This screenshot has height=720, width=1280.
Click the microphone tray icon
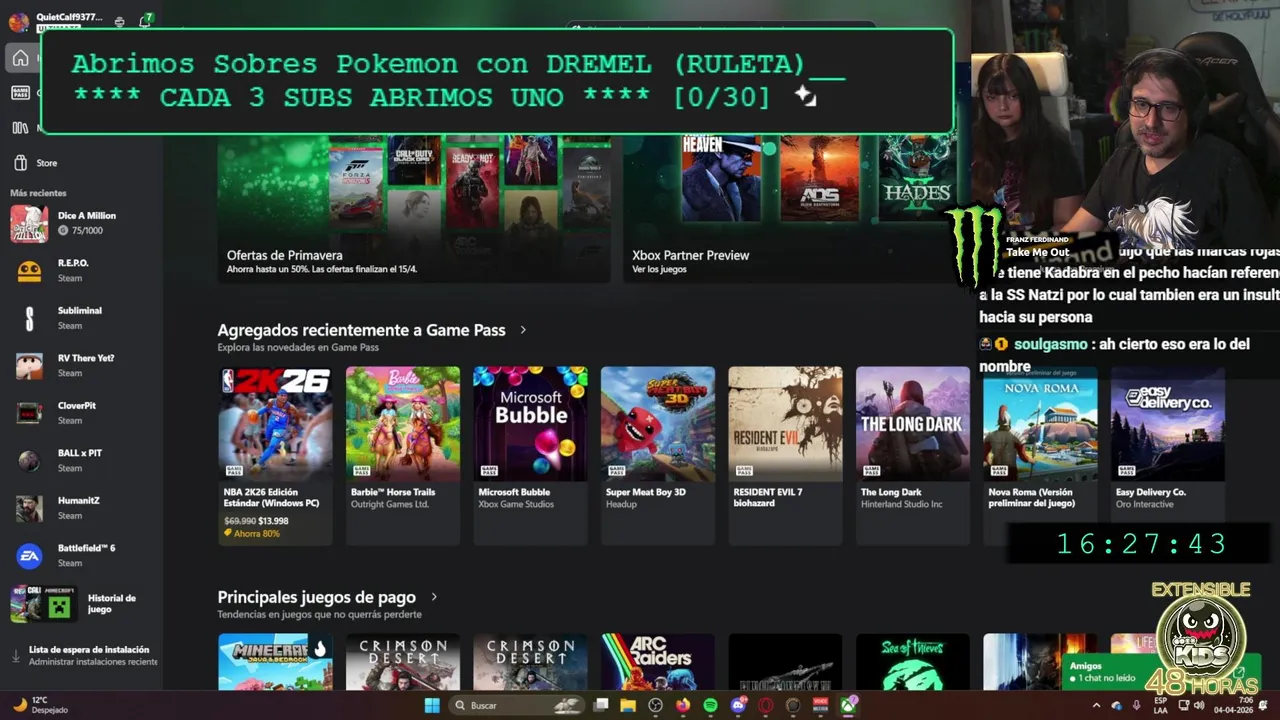[x=1137, y=705]
